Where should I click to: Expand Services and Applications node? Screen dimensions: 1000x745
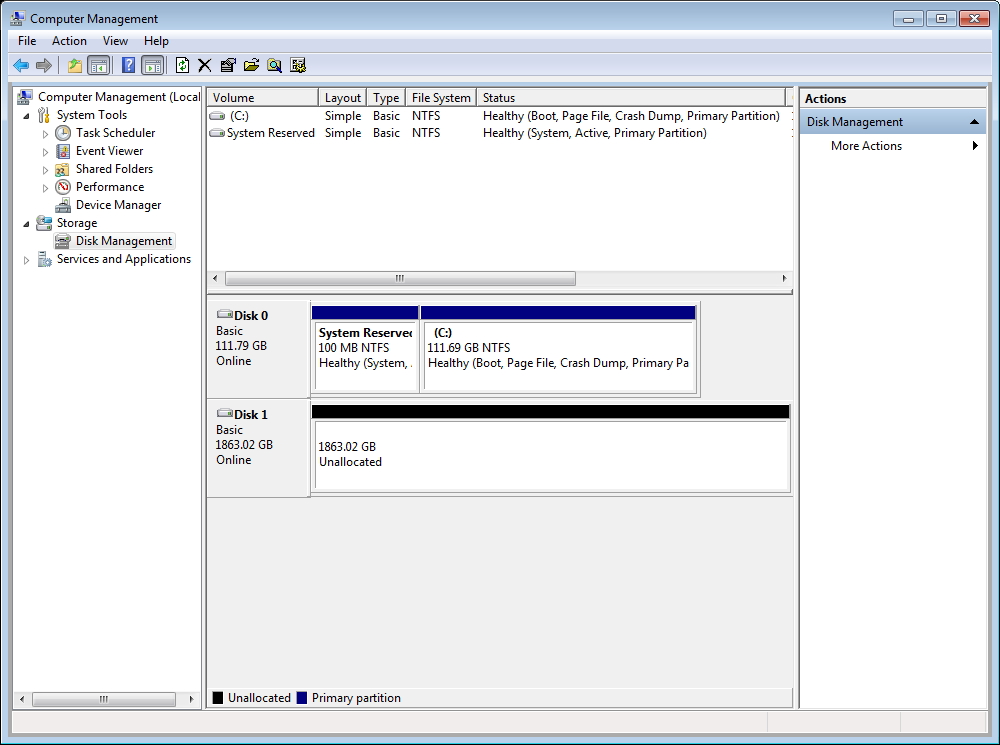[x=27, y=260]
